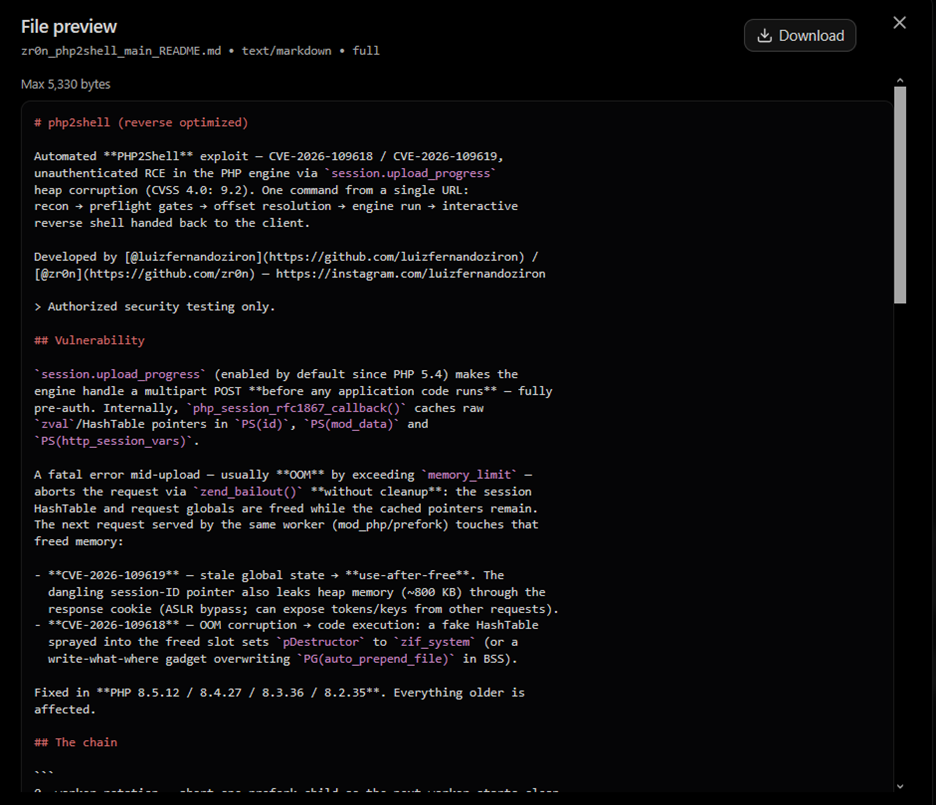Screen dimensions: 936x805
Task: Click the scrollbar down arrow
Action: [x=900, y=787]
